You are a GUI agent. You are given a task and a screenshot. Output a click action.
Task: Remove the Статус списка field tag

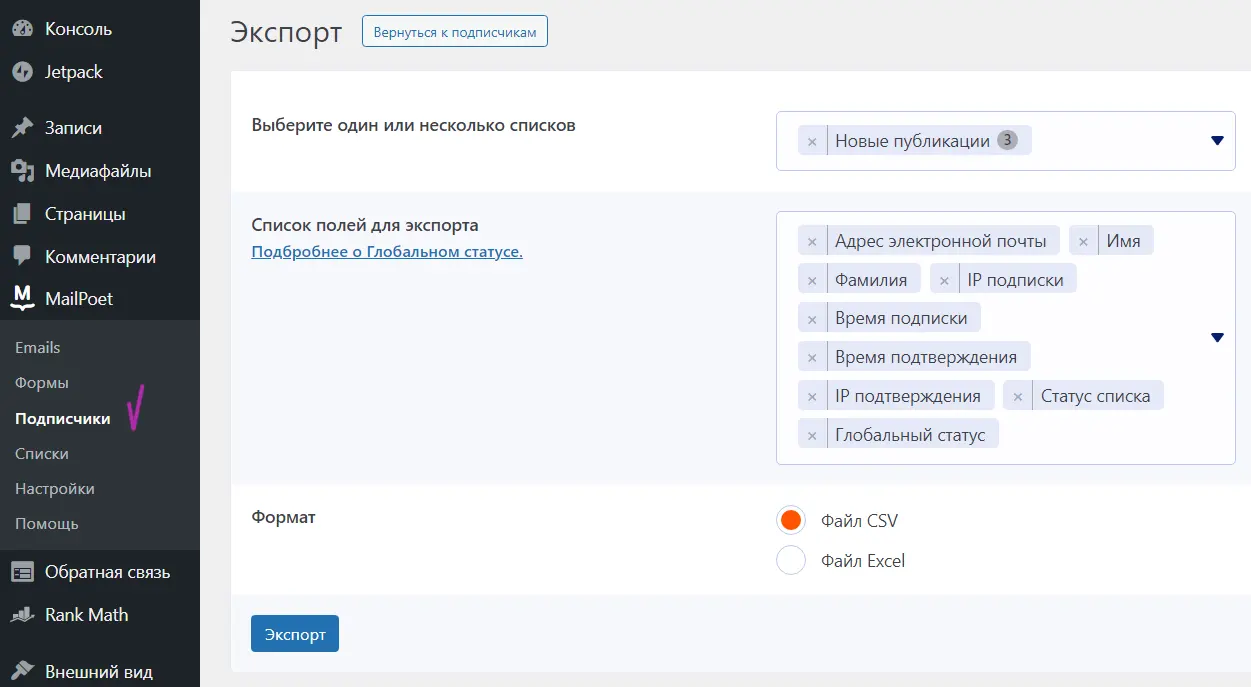point(1018,397)
